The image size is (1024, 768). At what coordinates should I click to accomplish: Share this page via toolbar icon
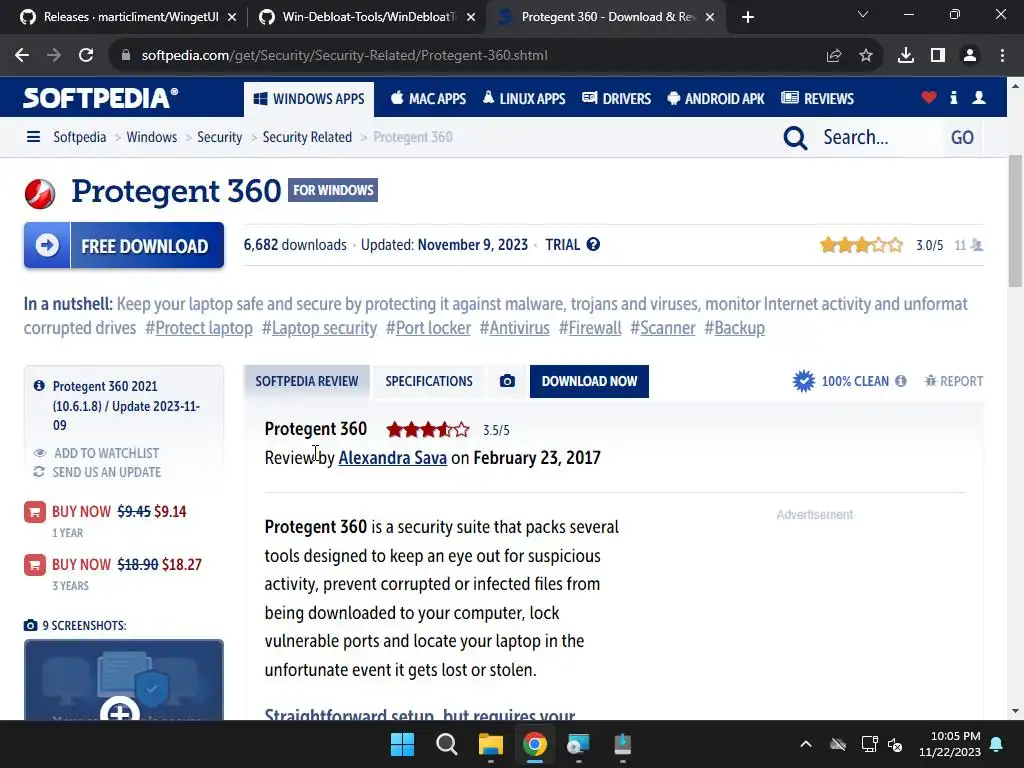(x=834, y=56)
